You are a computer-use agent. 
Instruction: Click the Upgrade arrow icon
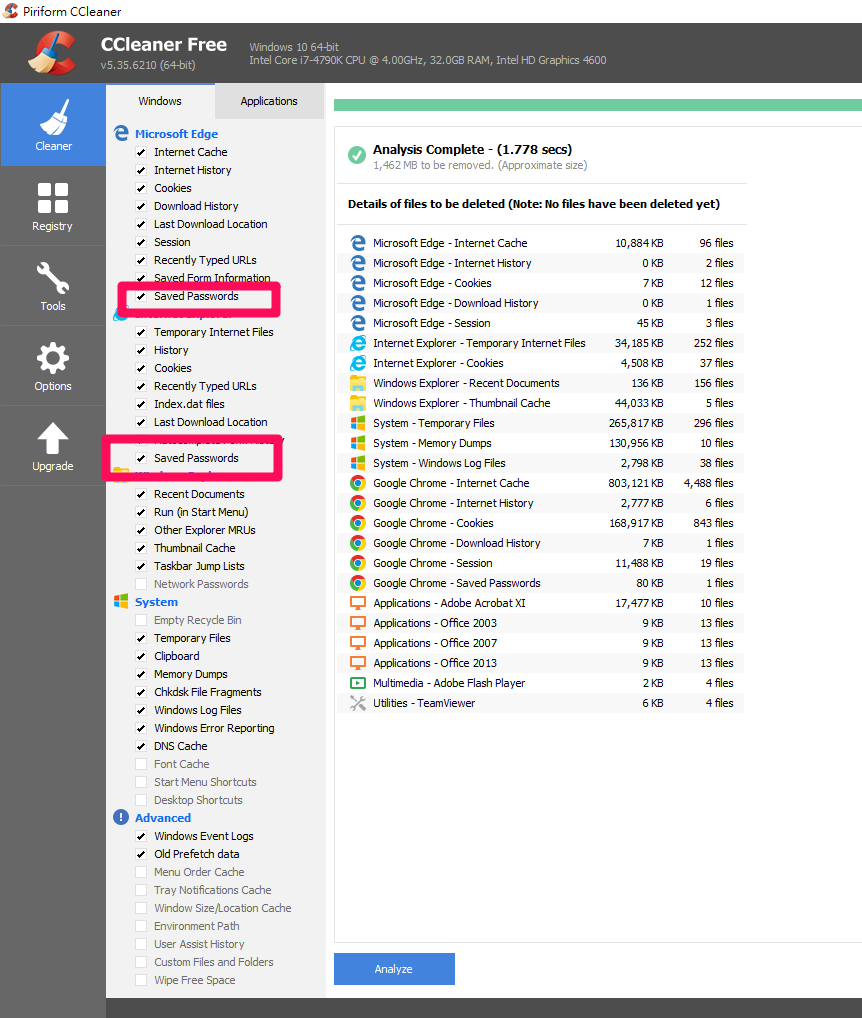coord(53,438)
